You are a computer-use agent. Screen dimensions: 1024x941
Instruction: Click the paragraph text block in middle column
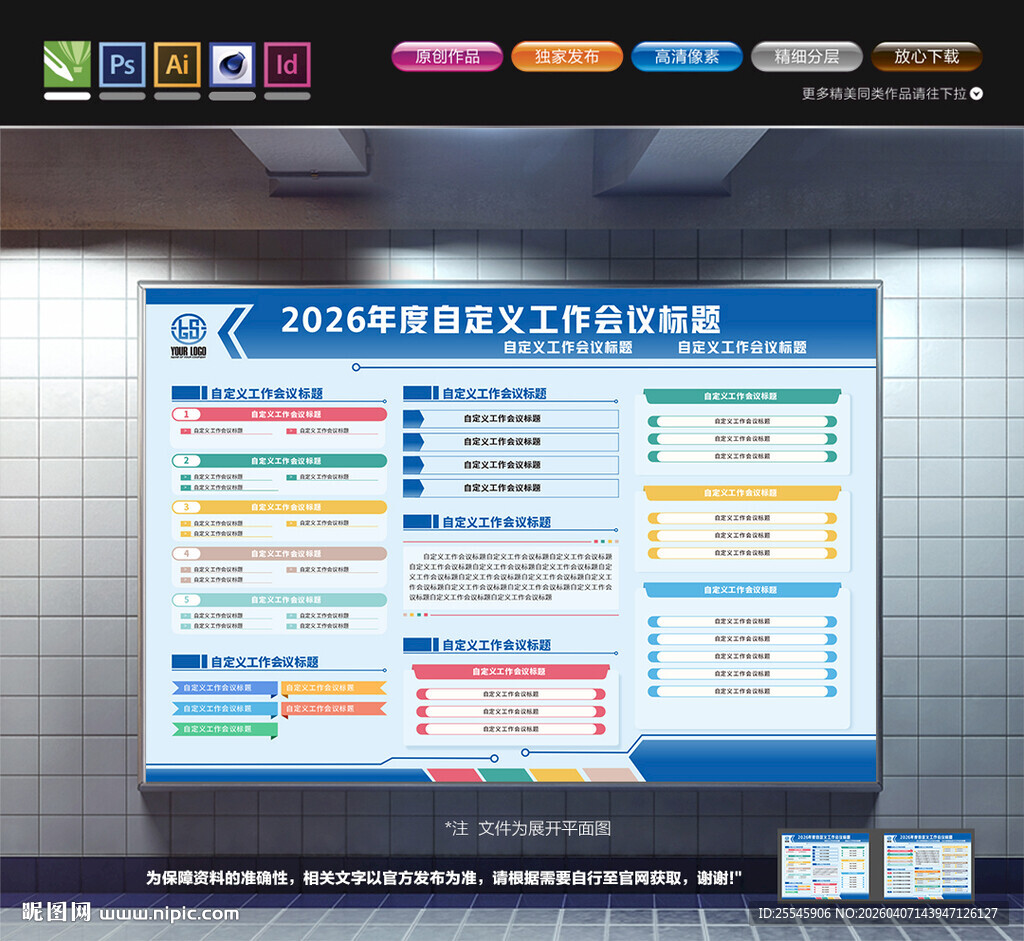tap(511, 577)
